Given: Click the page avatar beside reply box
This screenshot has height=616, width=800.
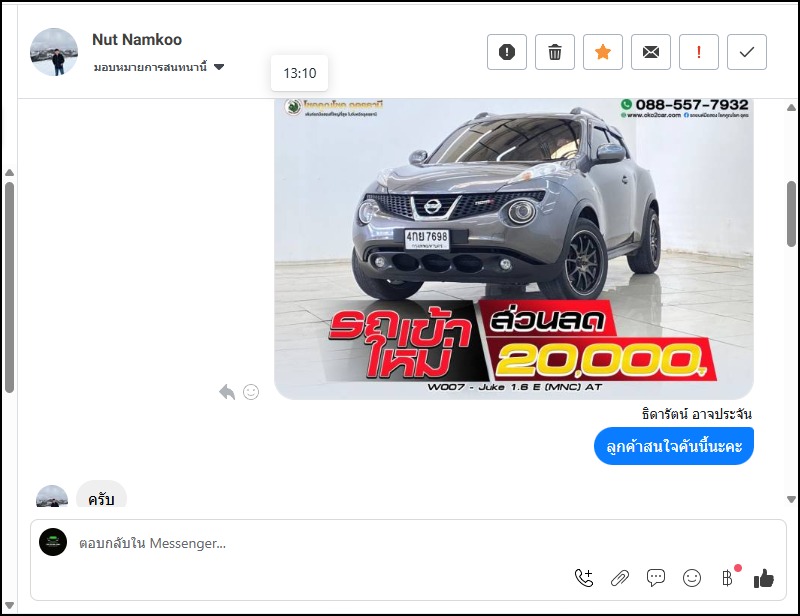Looking at the screenshot, I should 53,542.
